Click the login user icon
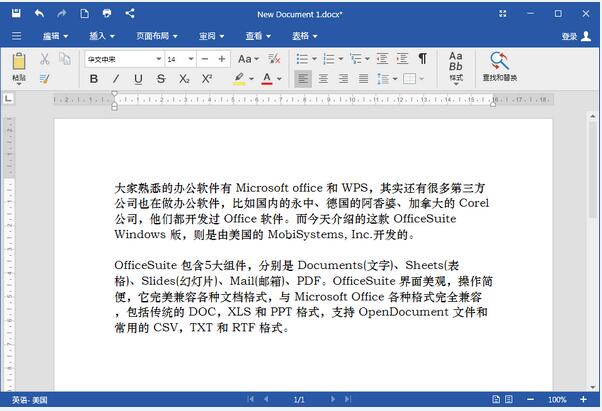602x411 pixels. (586, 36)
